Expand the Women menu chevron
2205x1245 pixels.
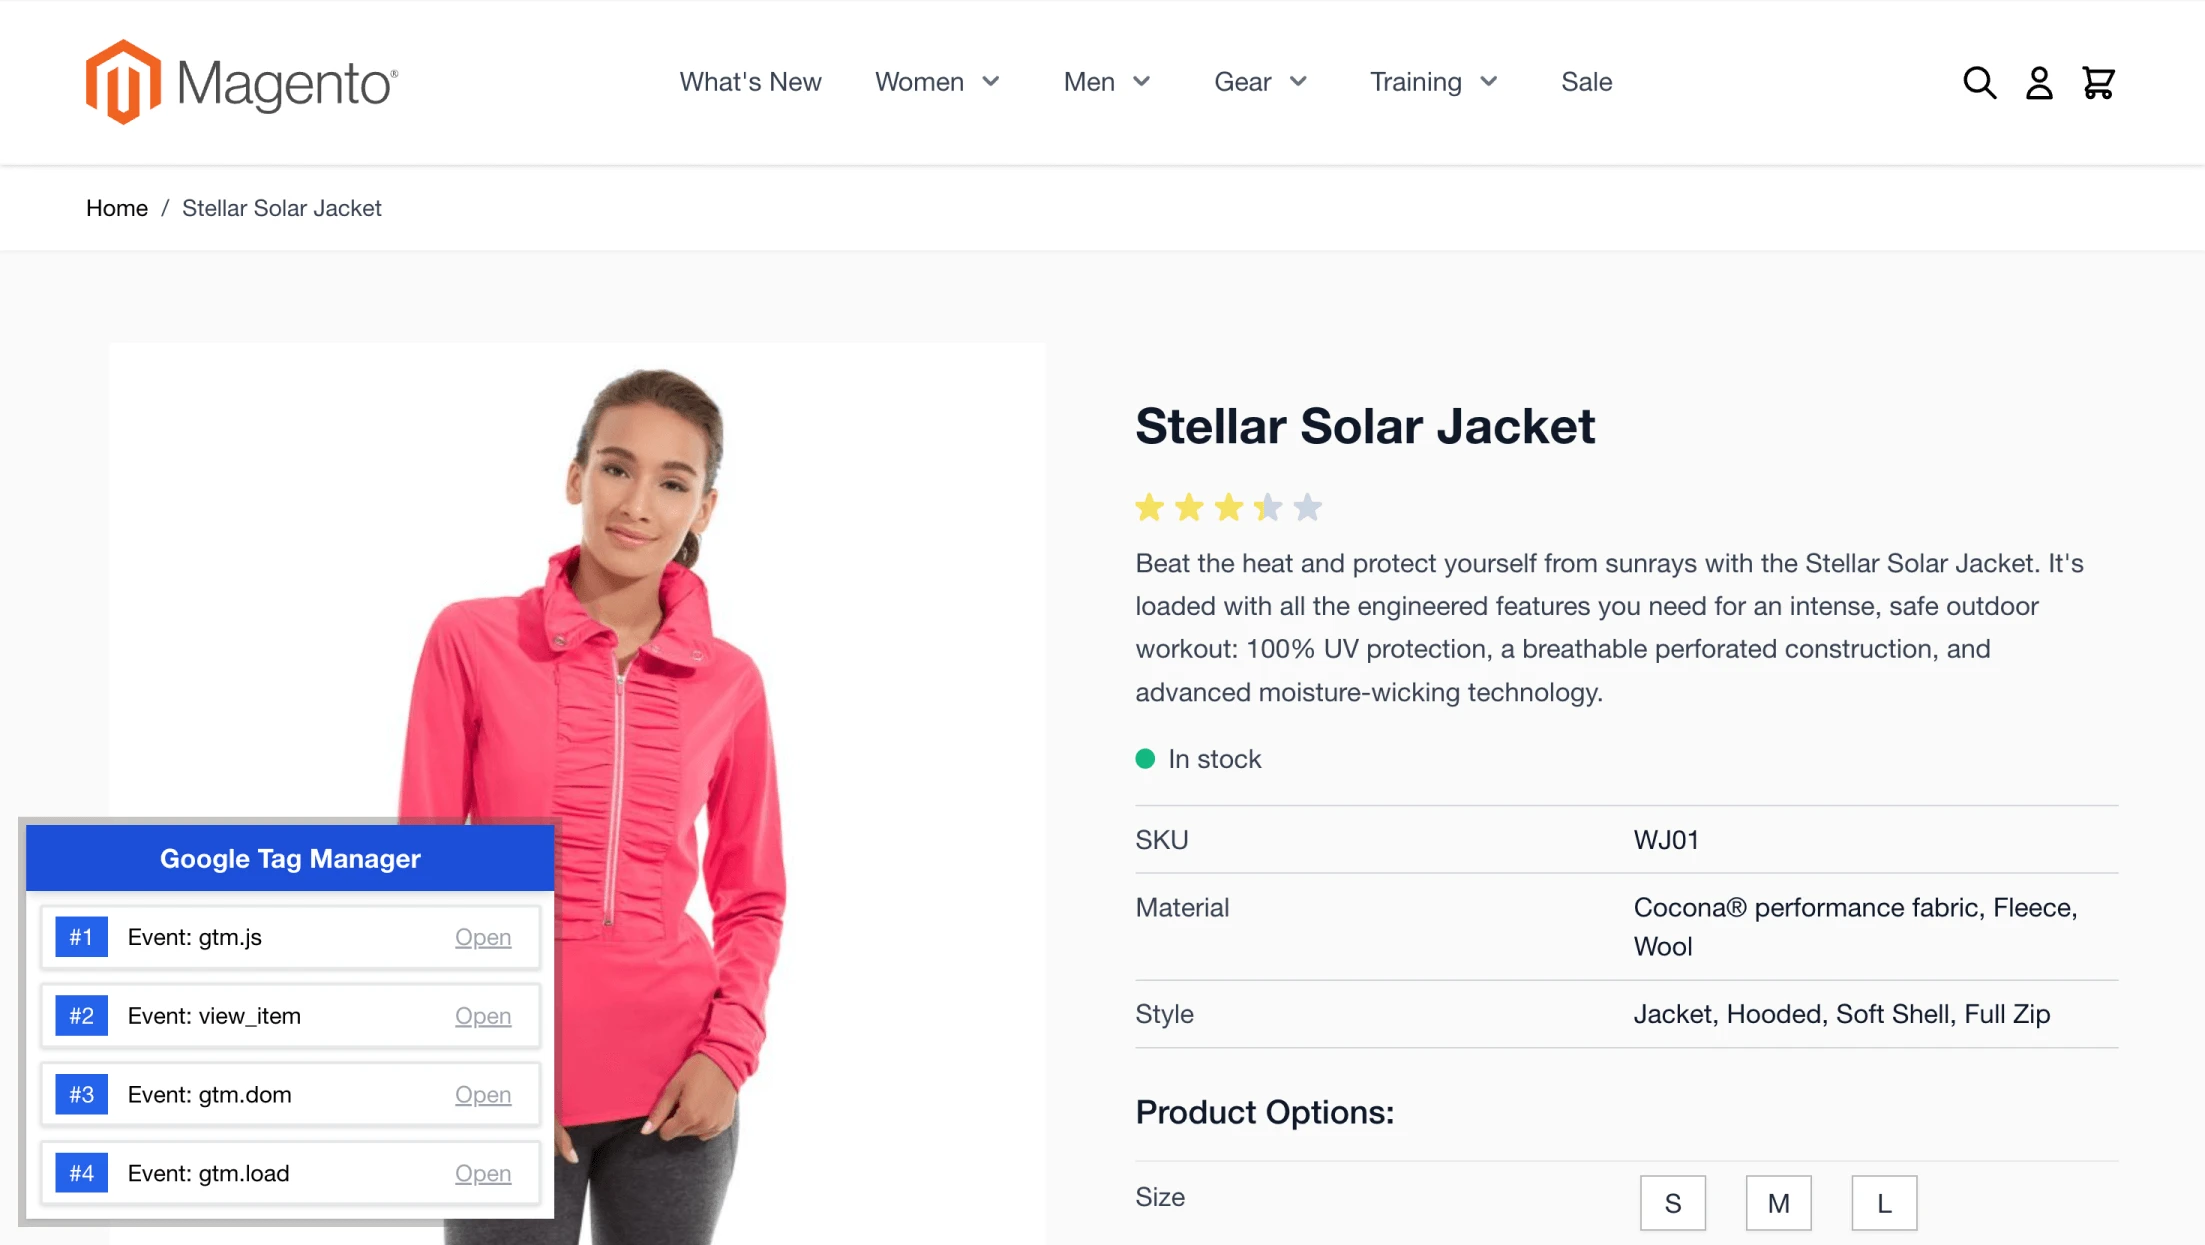[x=991, y=82]
